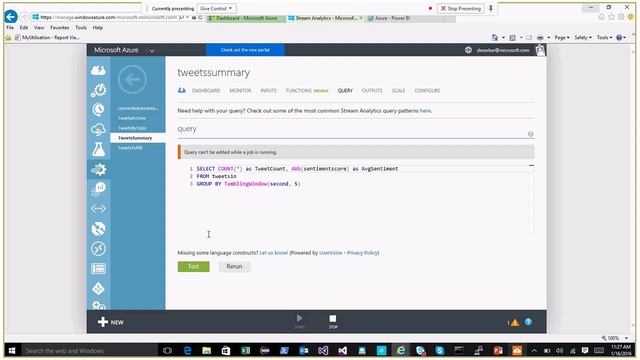The height and width of the screenshot is (360, 640).
Task: Click the globe language icon in header
Action: click(x=468, y=50)
